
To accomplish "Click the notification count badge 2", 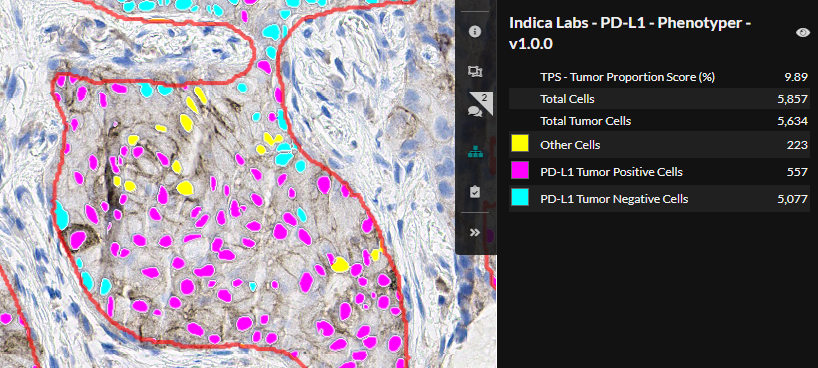I will 484,97.
